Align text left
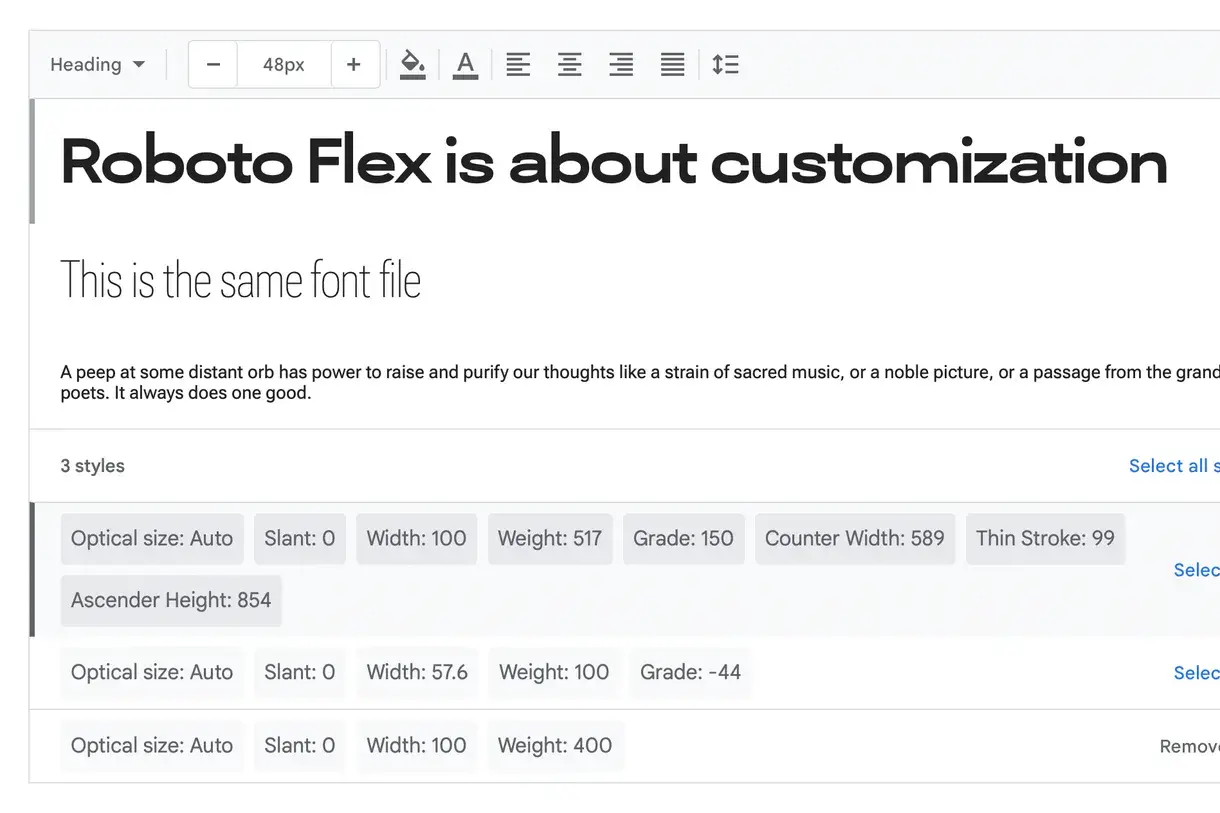Image resolution: width=1220 pixels, height=813 pixels. click(518, 65)
